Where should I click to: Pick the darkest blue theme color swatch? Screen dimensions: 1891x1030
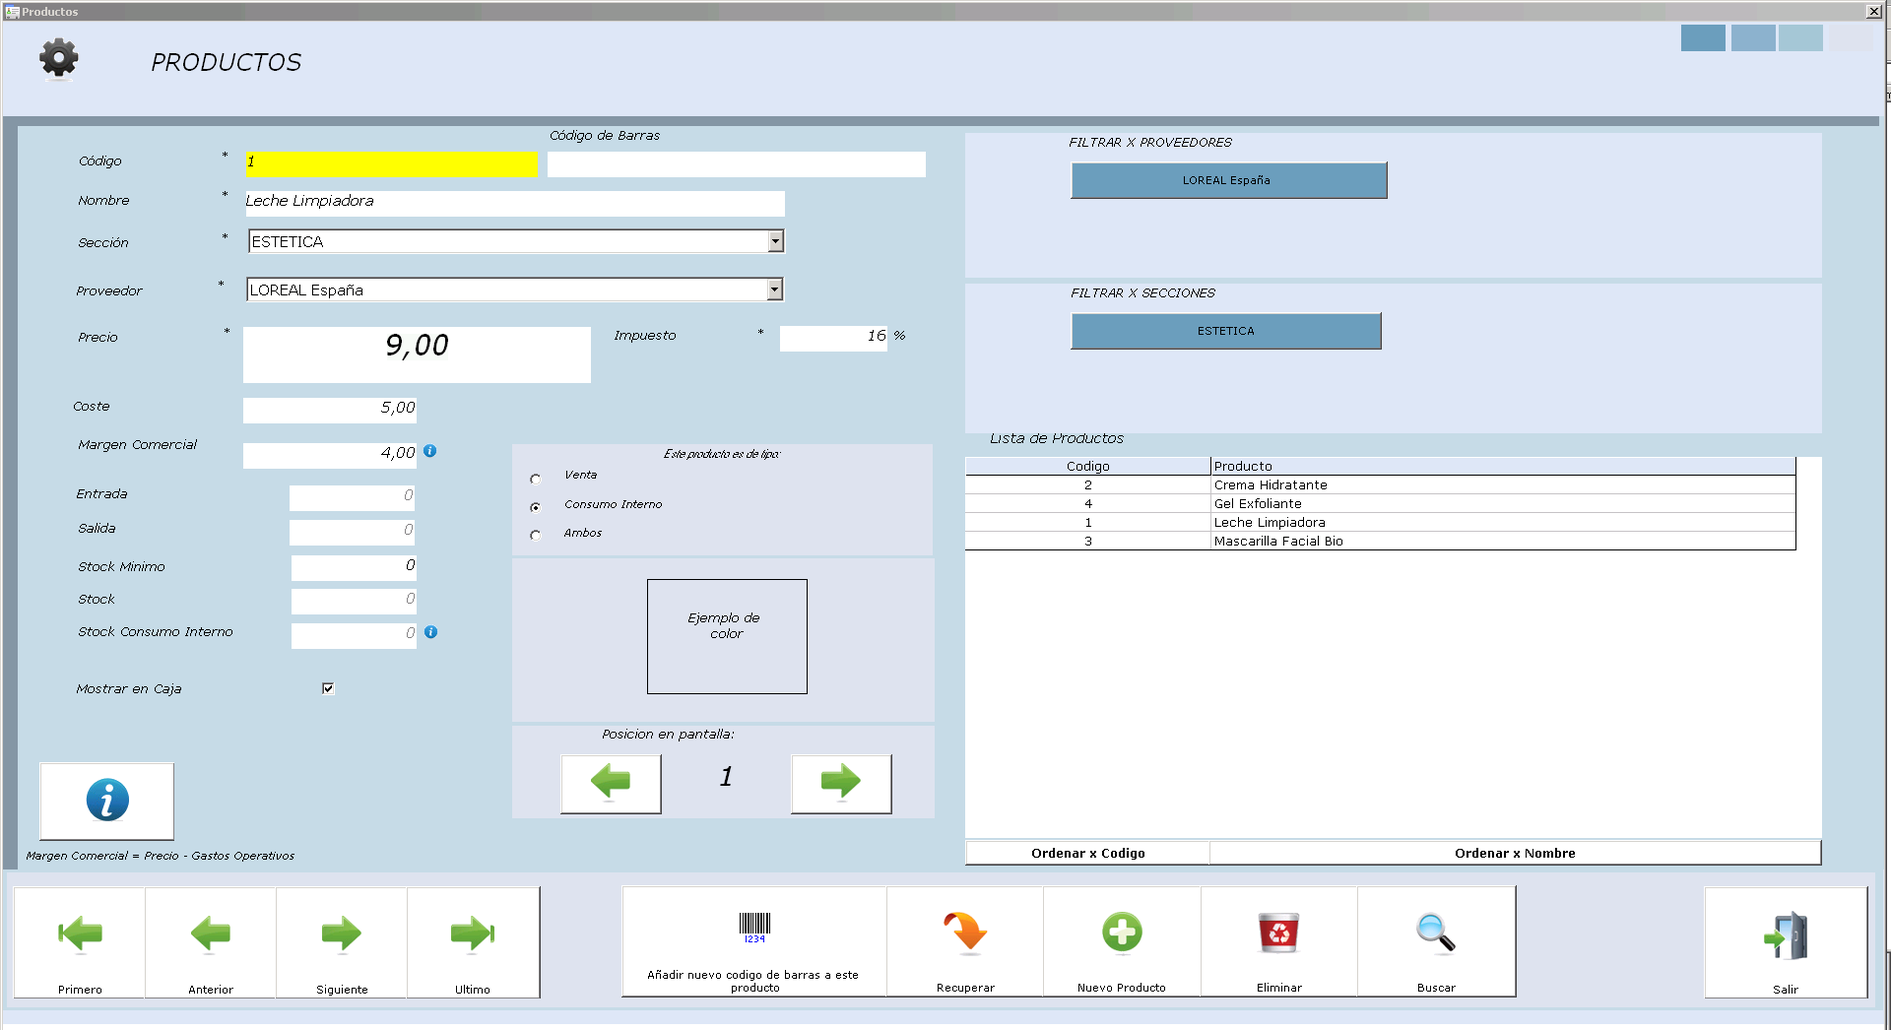click(1702, 38)
